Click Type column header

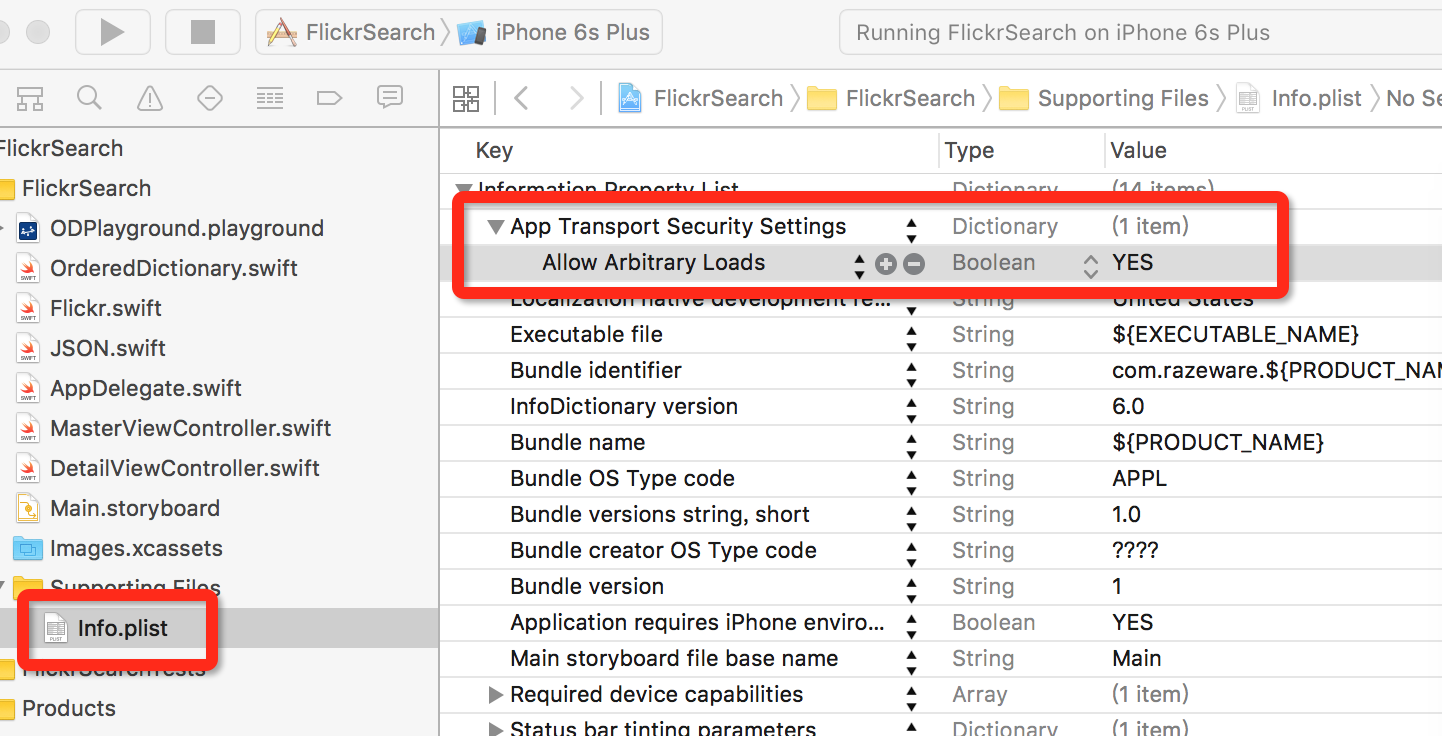point(969,150)
